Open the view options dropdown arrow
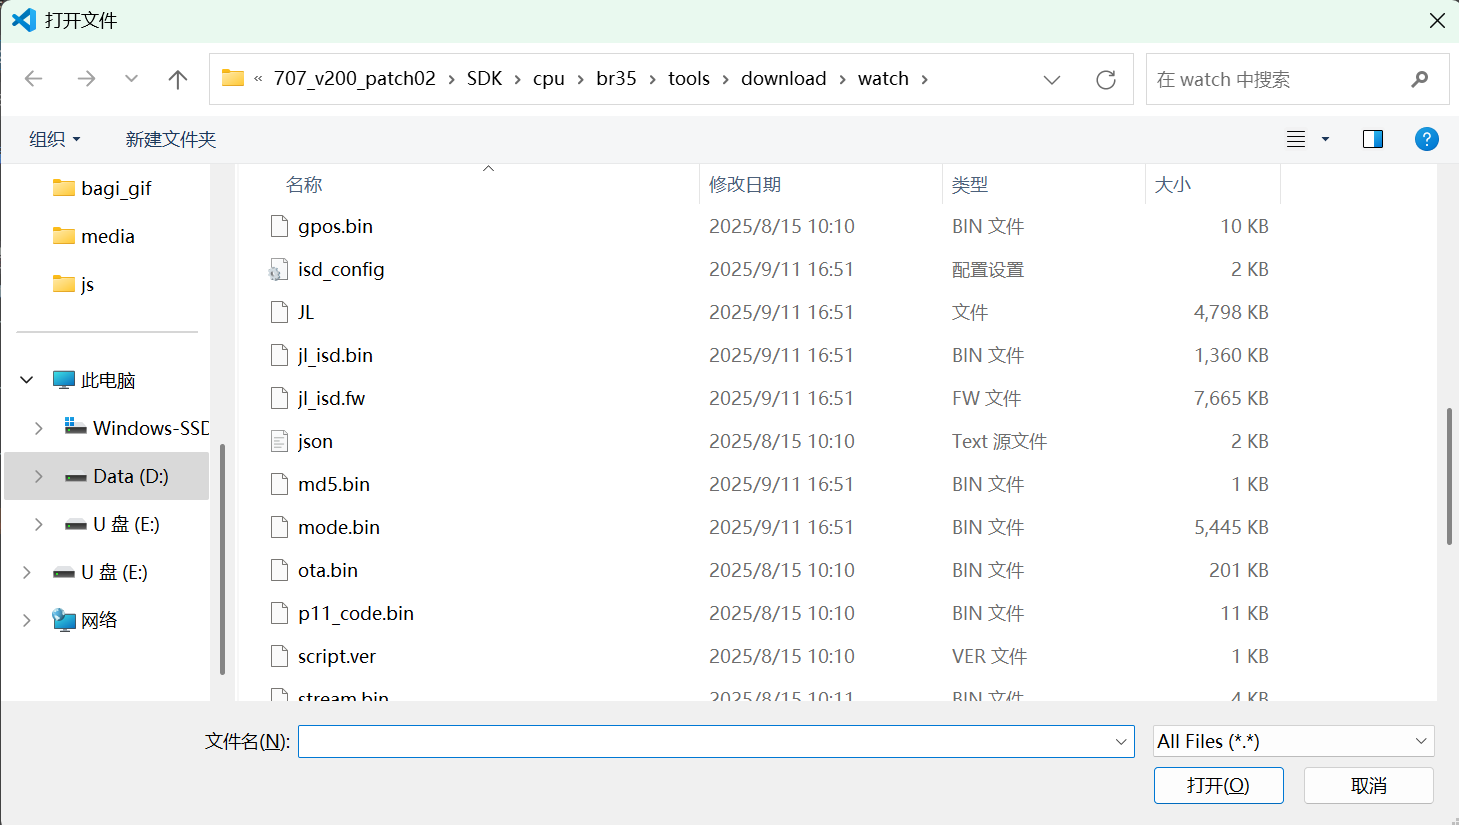 pos(1326,139)
